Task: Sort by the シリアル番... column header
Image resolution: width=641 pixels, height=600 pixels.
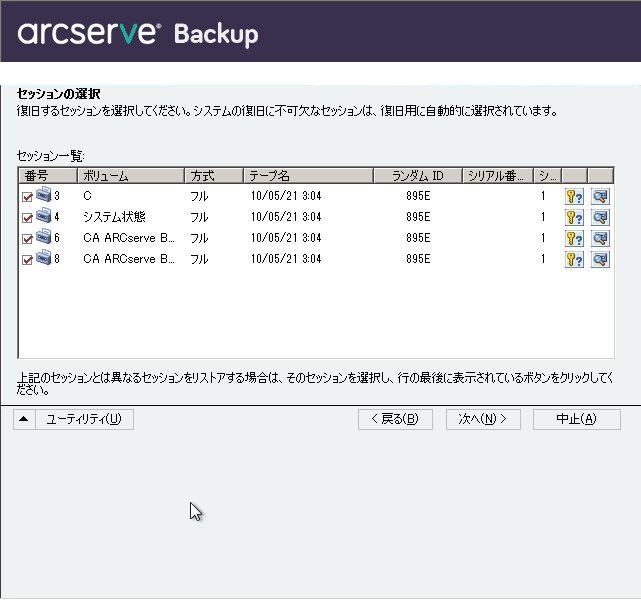Action: pyautogui.click(x=498, y=176)
